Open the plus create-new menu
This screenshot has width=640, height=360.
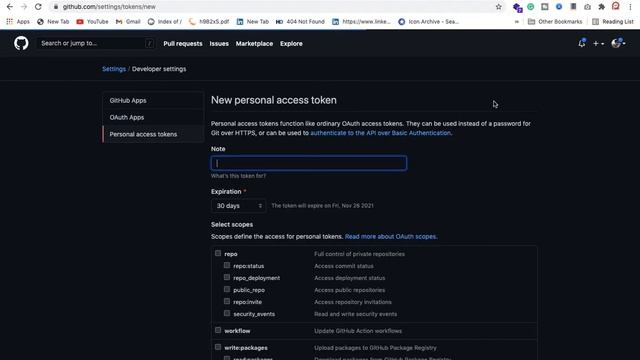coord(598,43)
